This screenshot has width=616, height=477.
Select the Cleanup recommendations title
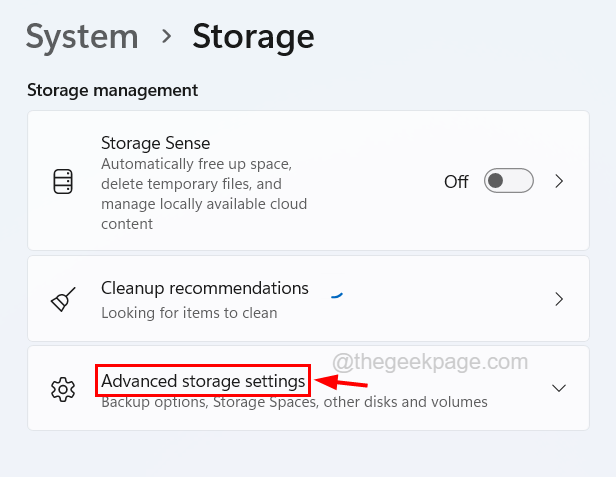tap(205, 288)
